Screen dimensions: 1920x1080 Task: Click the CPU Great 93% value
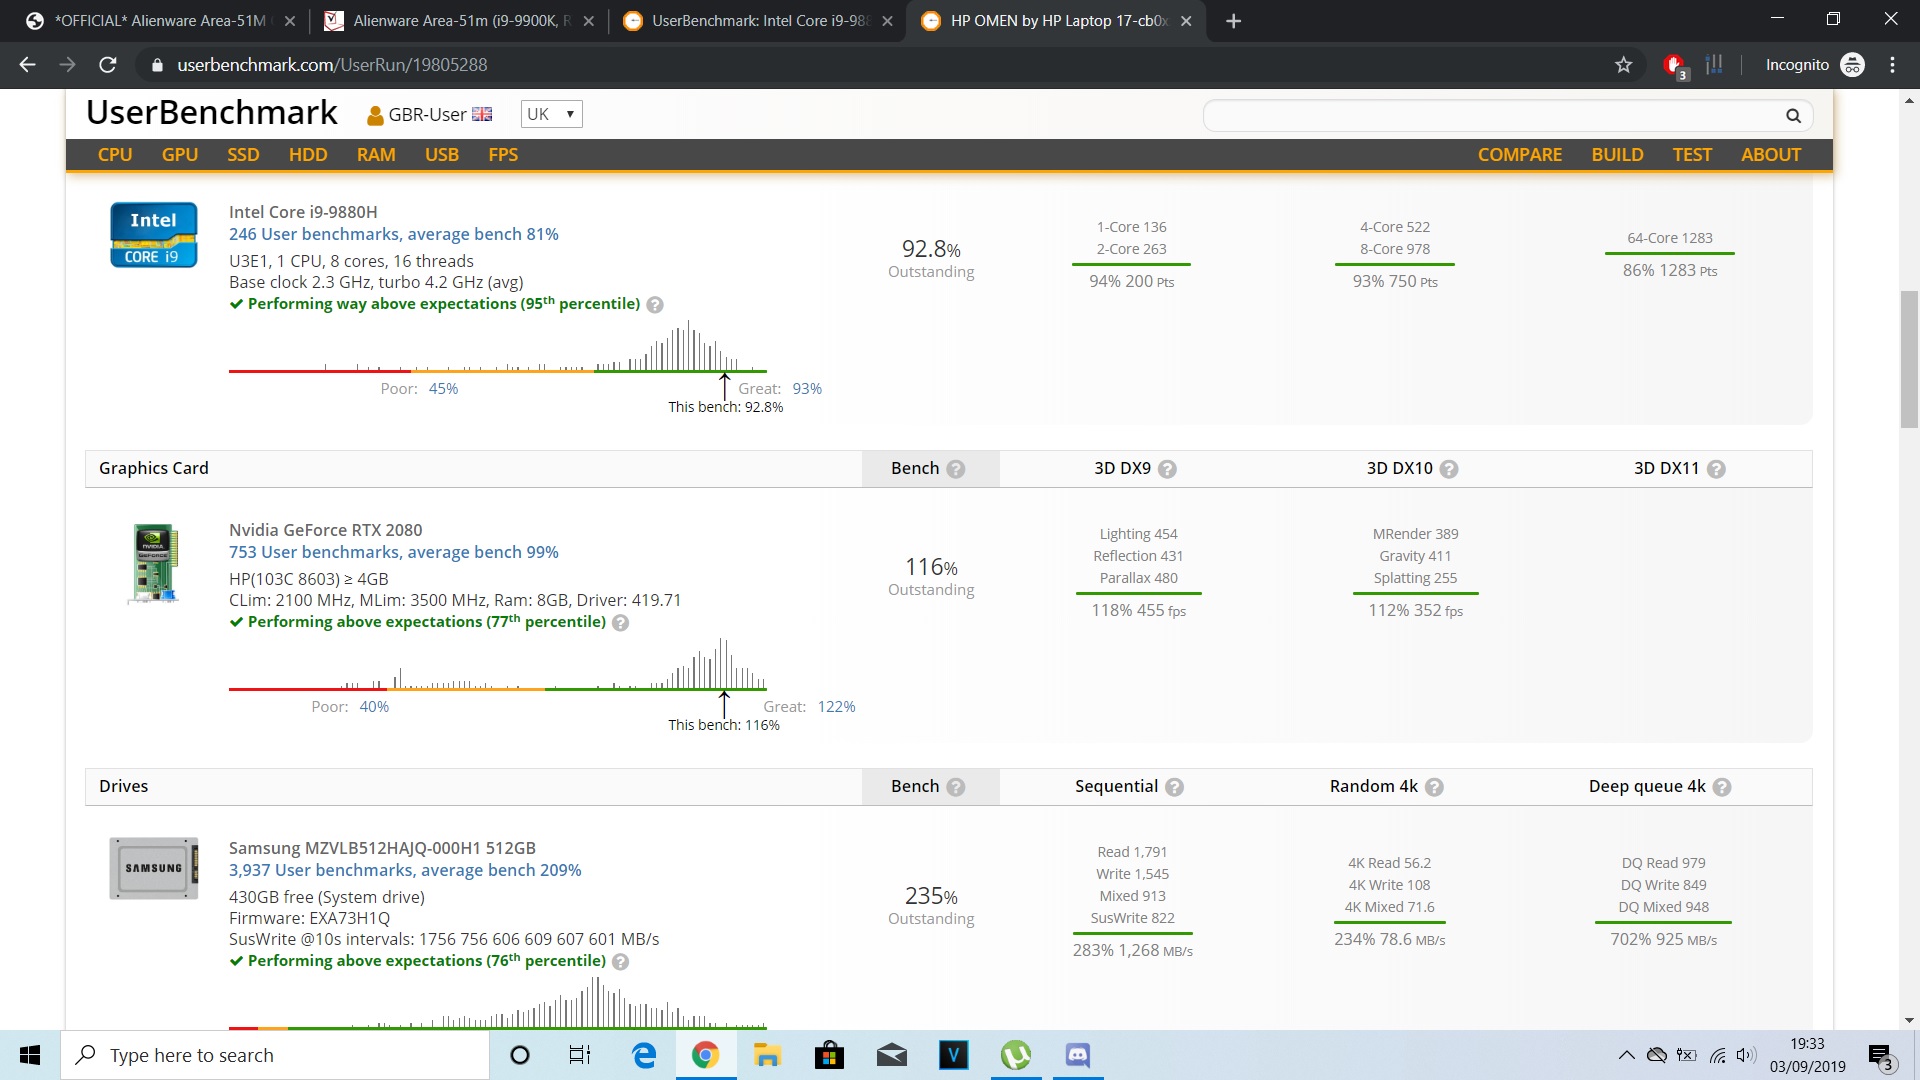click(807, 389)
